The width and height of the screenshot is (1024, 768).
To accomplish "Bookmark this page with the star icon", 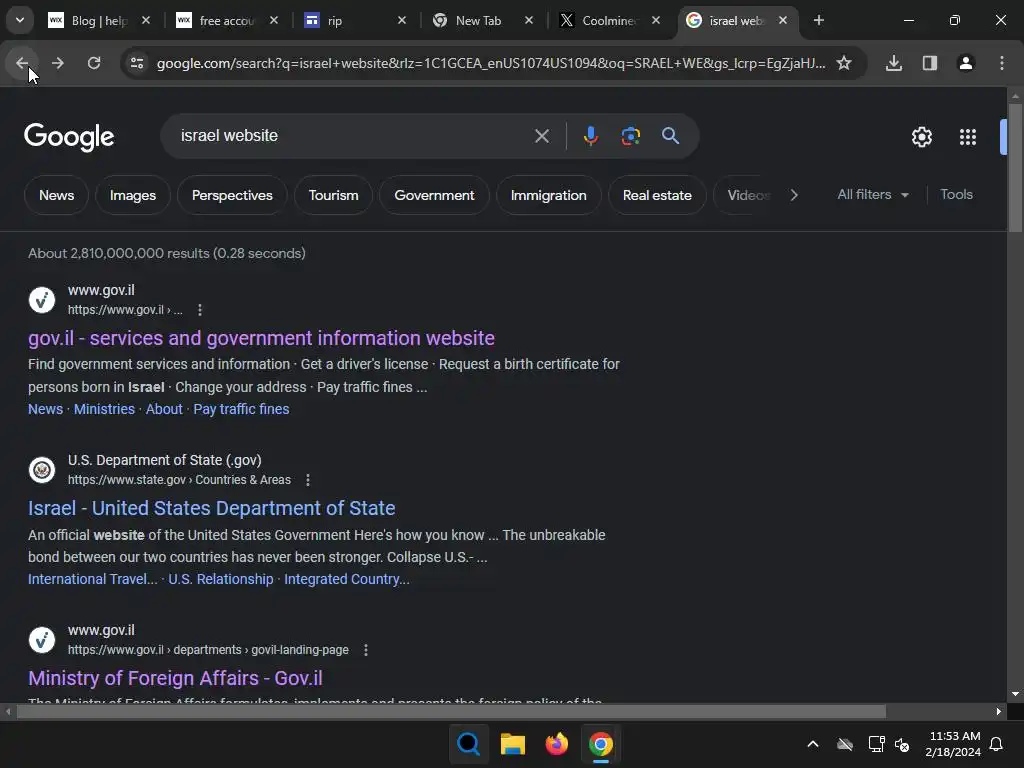I will [x=844, y=63].
